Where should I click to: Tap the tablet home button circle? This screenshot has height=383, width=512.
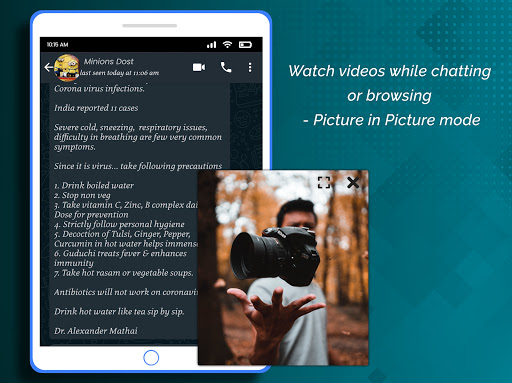(x=151, y=358)
